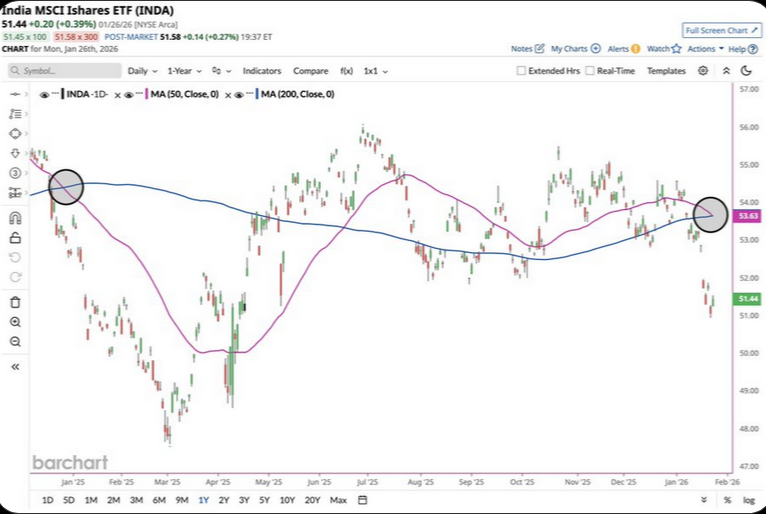
Task: Click the lock drawings icon
Action: point(15,238)
